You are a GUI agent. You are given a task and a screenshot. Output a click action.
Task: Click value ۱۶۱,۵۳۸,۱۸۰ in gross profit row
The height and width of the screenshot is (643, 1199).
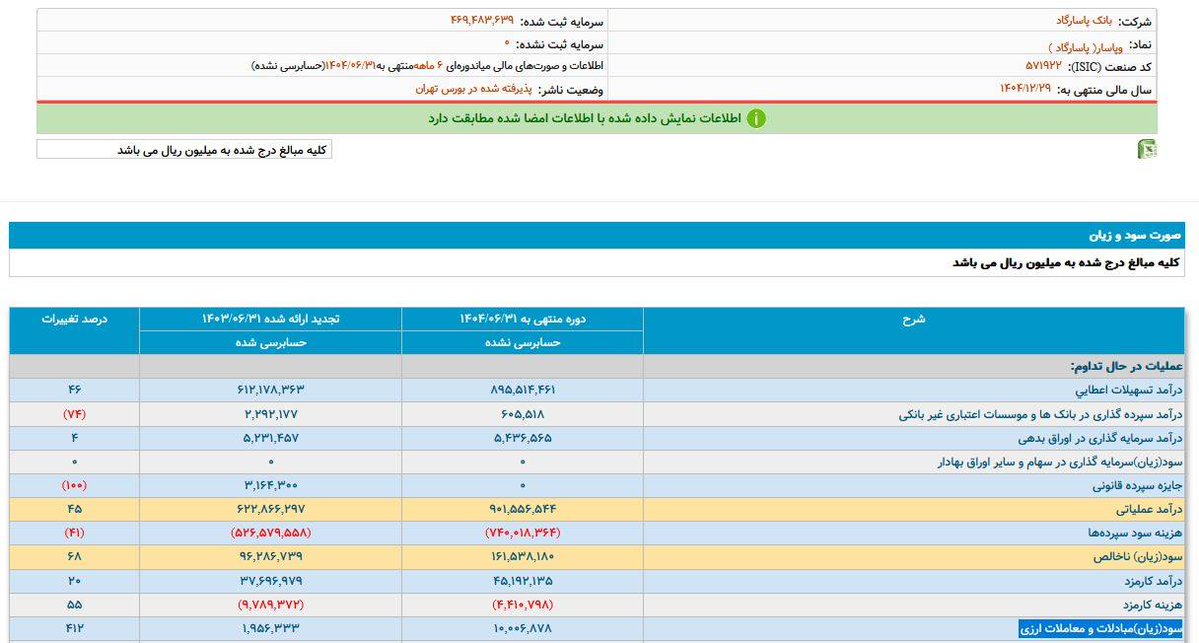pos(523,557)
